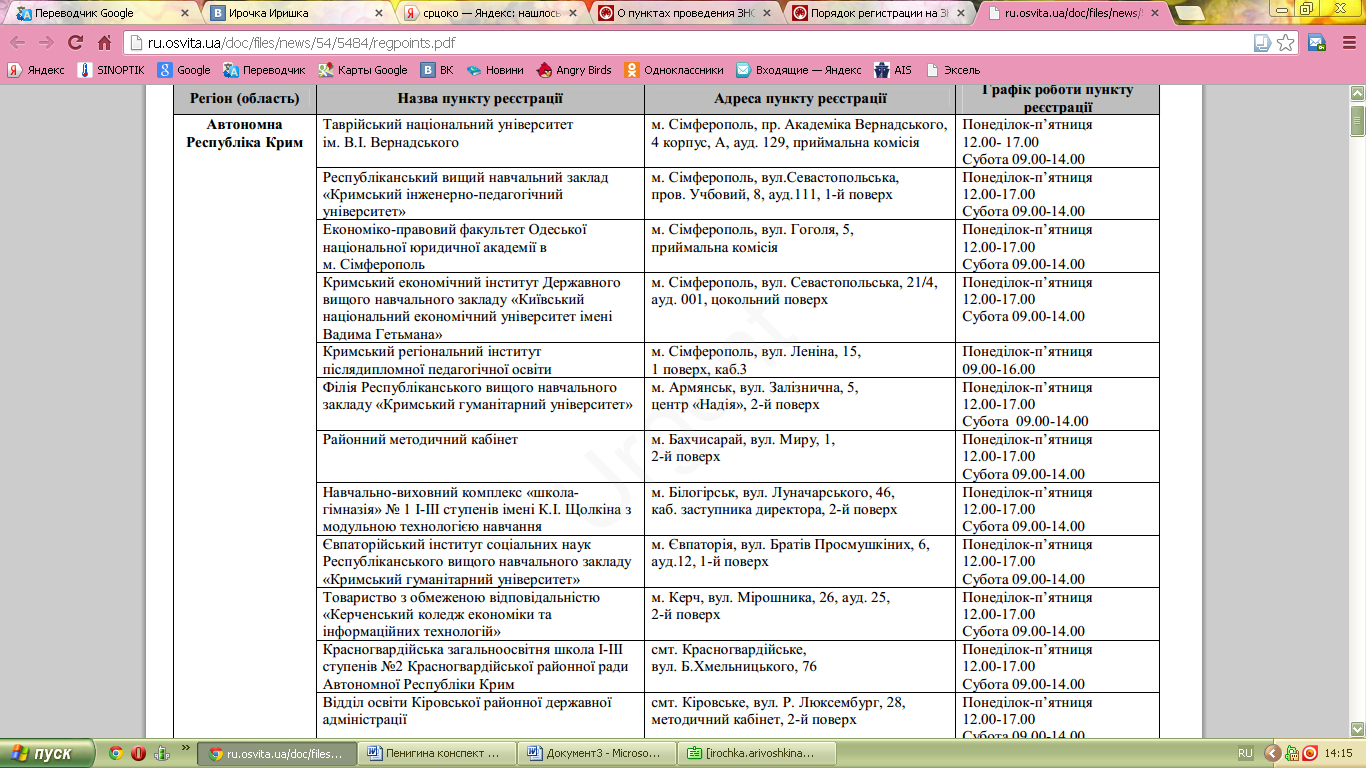This screenshot has height=768, width=1366.
Task: Open the Одноклассники bookmark
Action: 674,70
